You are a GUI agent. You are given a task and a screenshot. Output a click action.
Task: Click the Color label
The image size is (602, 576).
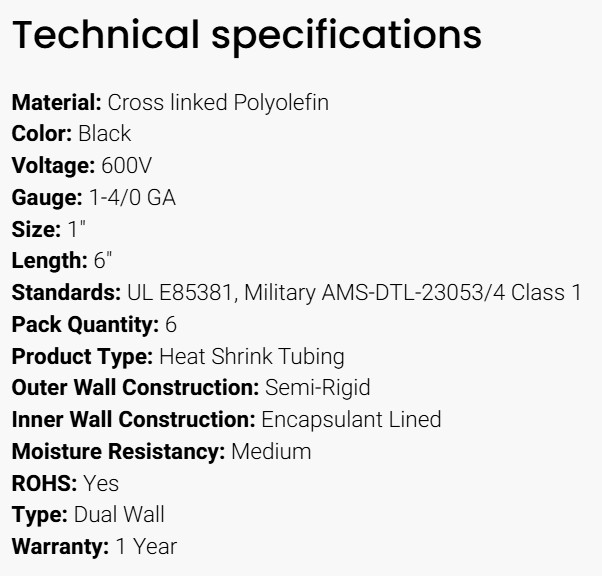(42, 134)
